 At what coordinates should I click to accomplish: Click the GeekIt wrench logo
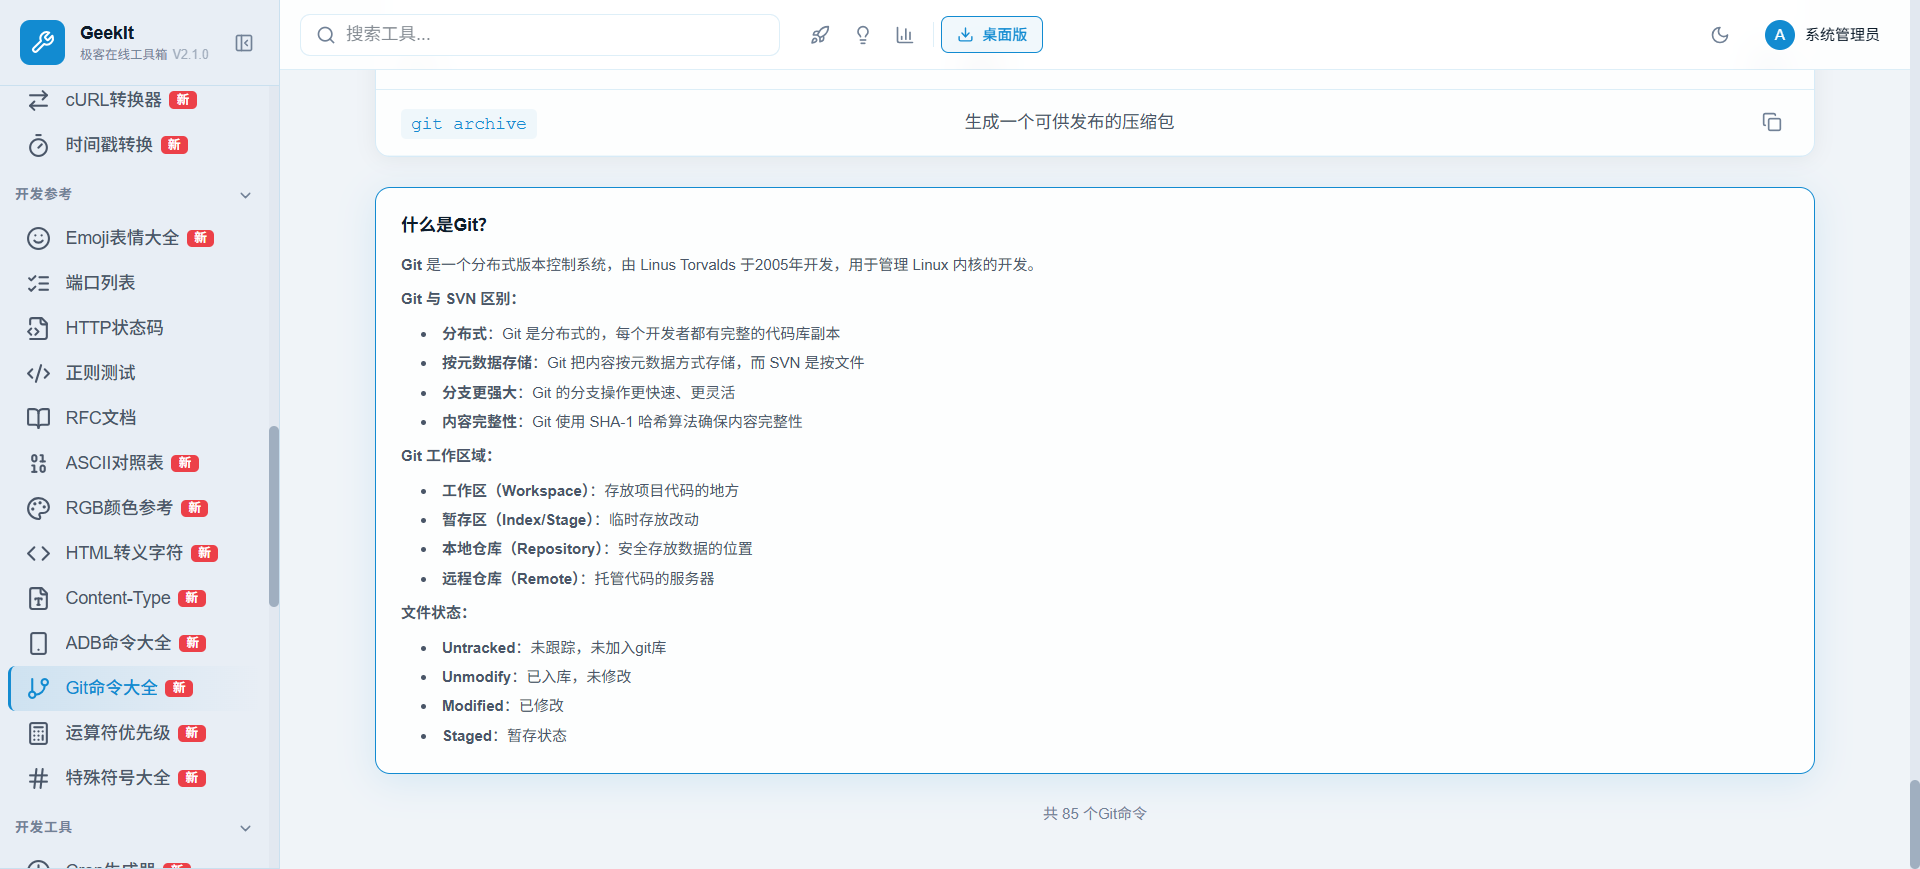pyautogui.click(x=42, y=42)
